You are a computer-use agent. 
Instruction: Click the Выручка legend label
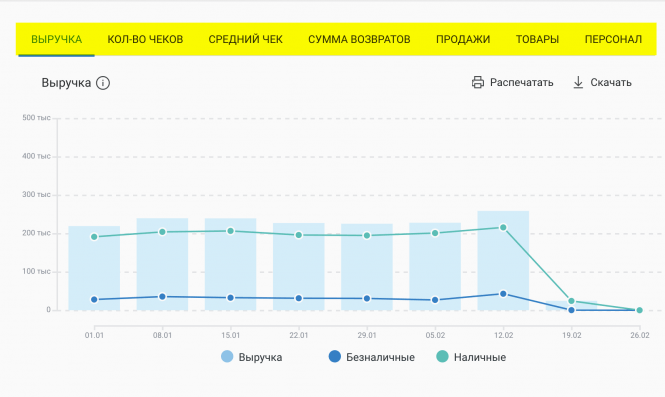[x=260, y=357]
